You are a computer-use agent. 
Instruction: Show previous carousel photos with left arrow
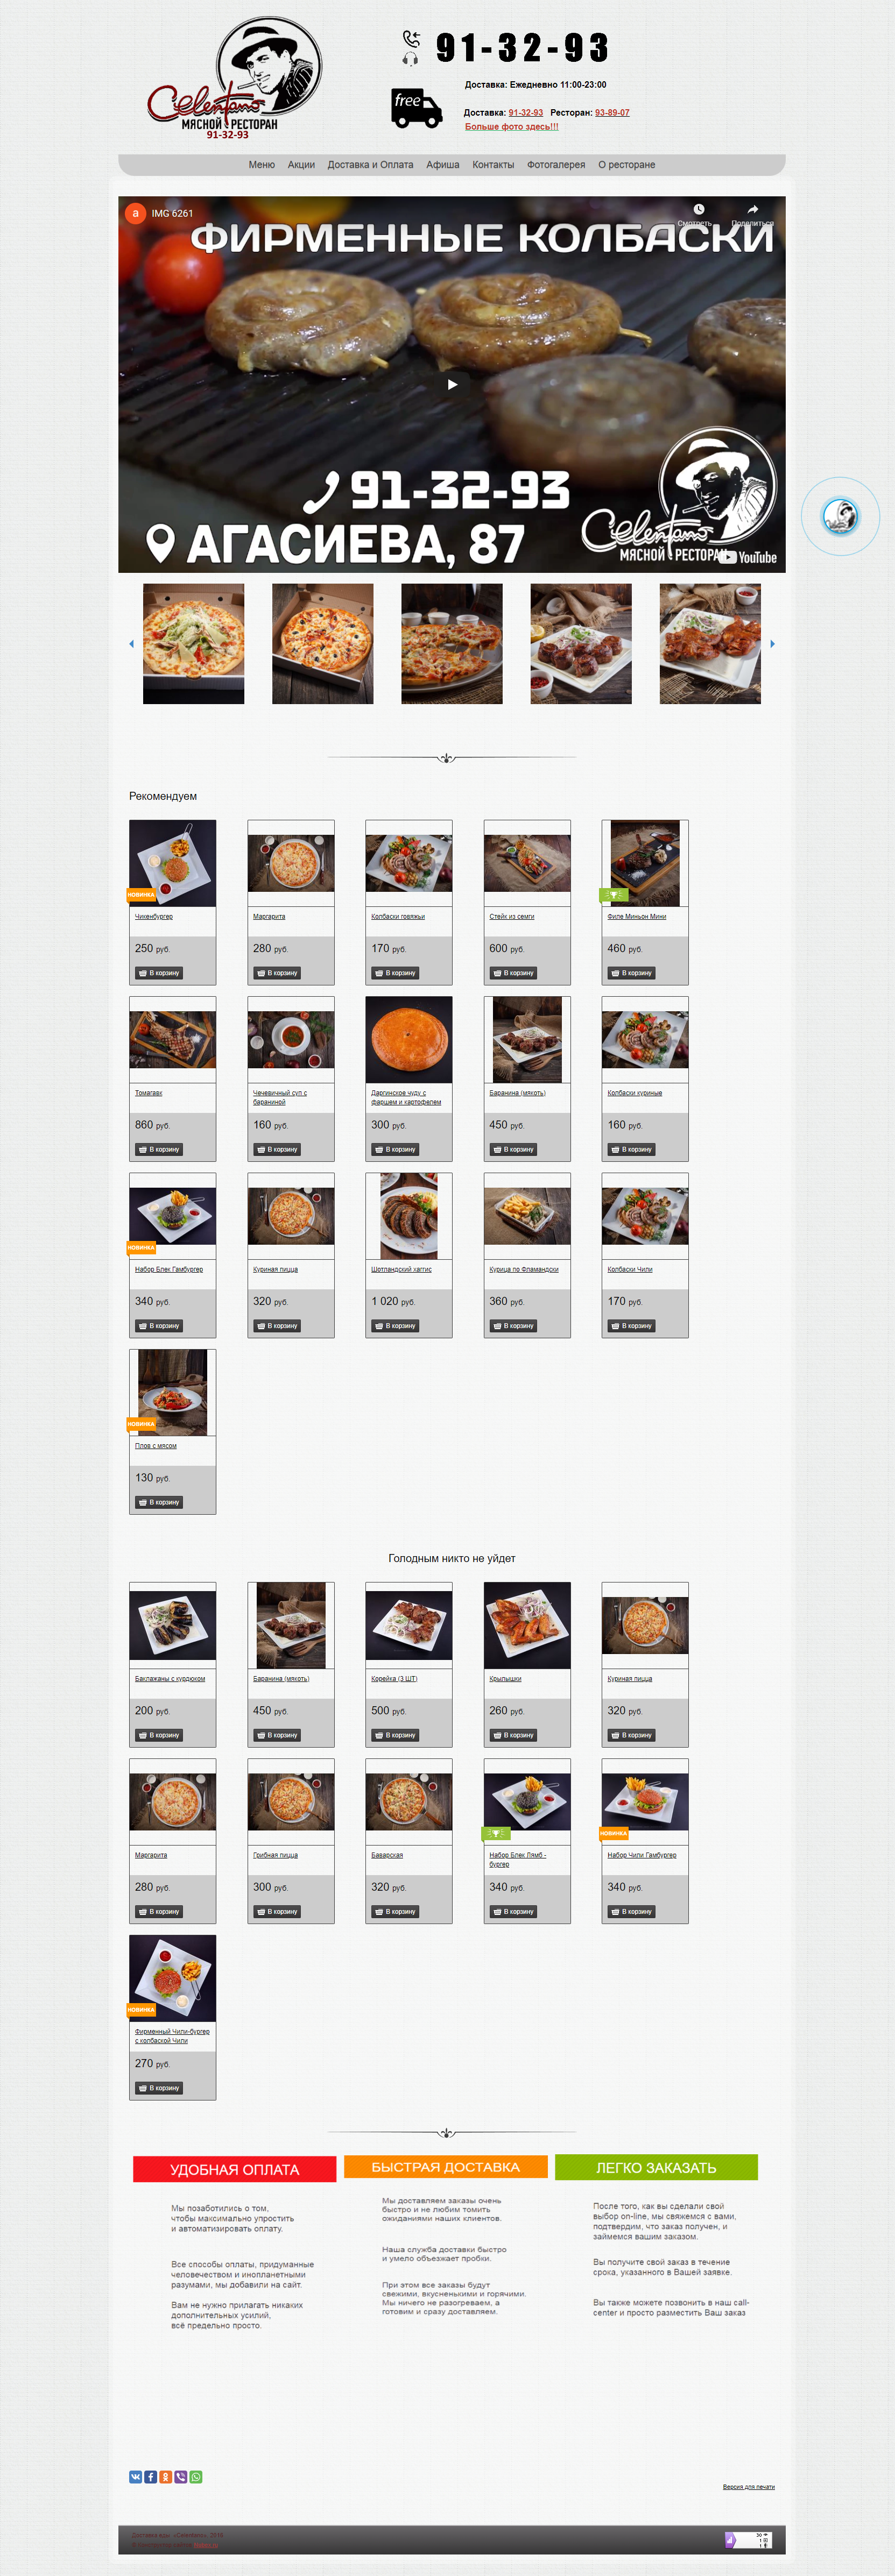131,644
